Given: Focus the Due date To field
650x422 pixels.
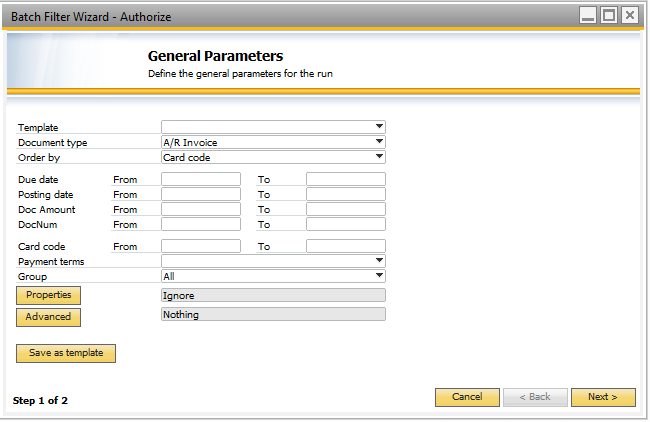Looking at the screenshot, I should click(346, 179).
